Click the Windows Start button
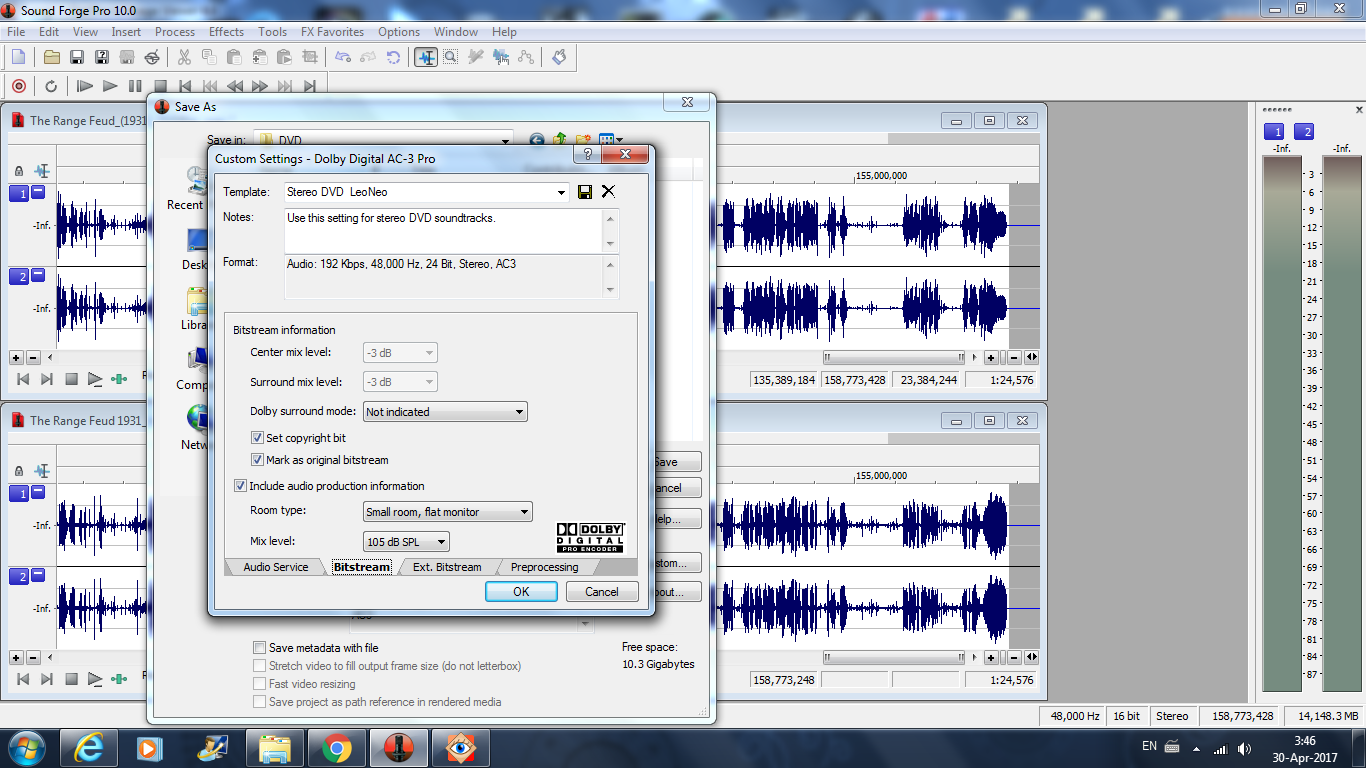Image resolution: width=1366 pixels, height=768 pixels. [26, 747]
